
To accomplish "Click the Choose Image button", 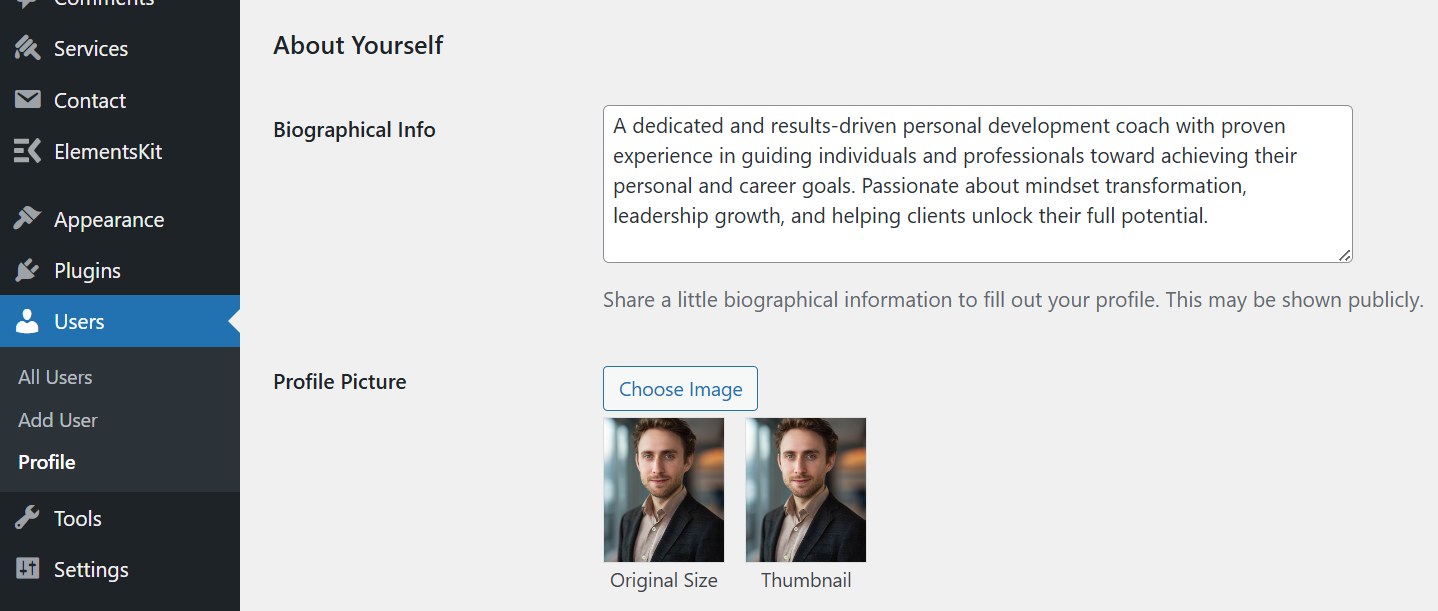I will (x=680, y=388).
